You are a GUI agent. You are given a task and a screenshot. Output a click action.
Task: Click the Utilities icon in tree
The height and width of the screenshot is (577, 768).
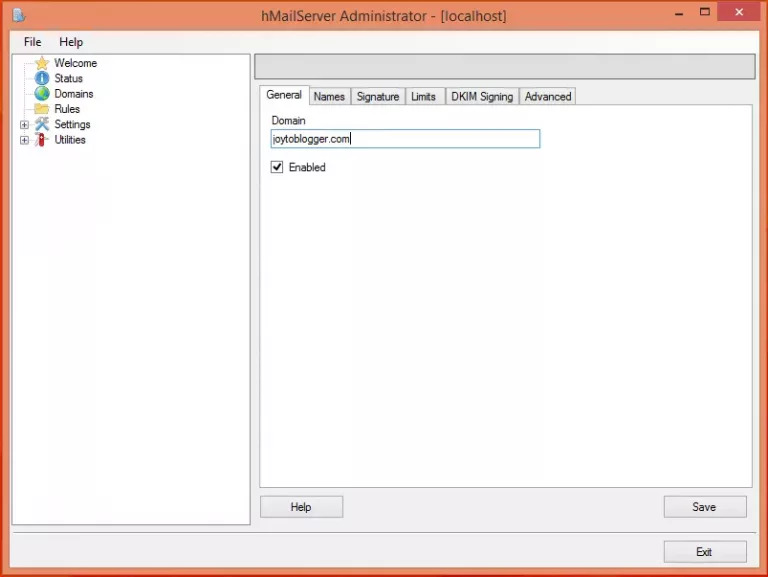(42, 140)
